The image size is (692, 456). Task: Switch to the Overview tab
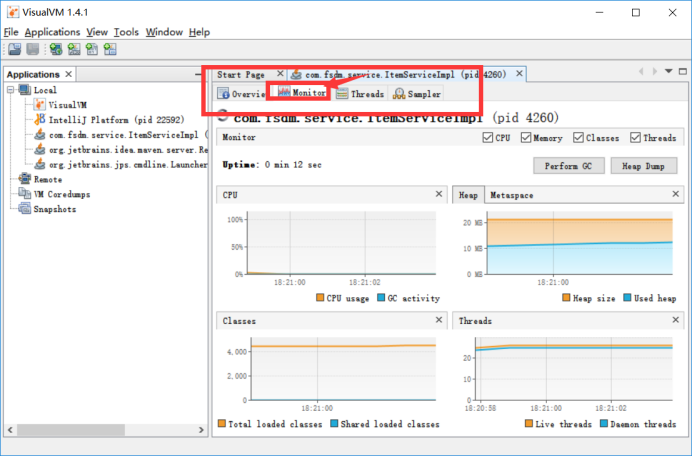(241, 94)
